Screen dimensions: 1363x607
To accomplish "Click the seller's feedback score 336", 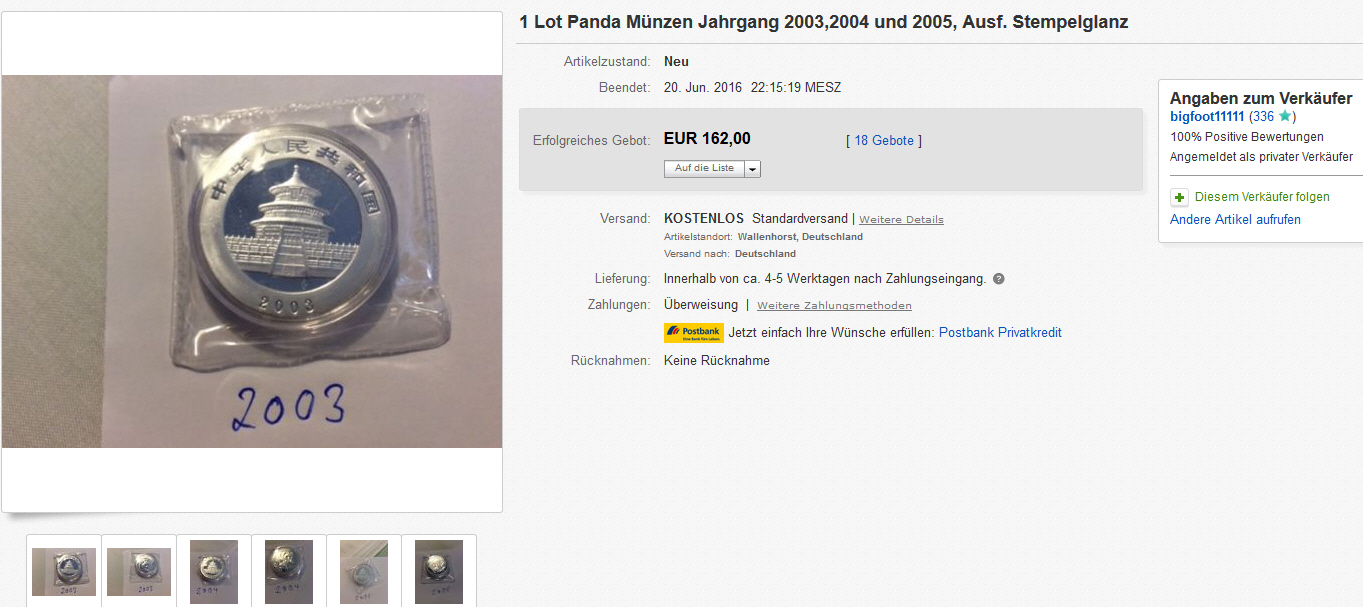I will (x=1263, y=117).
